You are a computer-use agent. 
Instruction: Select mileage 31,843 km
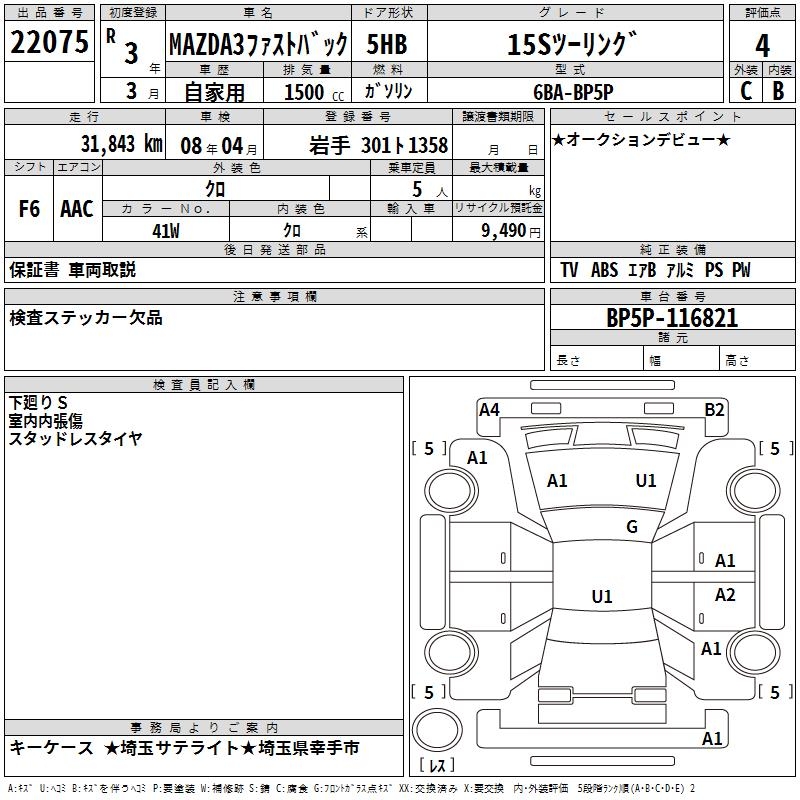[x=122, y=144]
